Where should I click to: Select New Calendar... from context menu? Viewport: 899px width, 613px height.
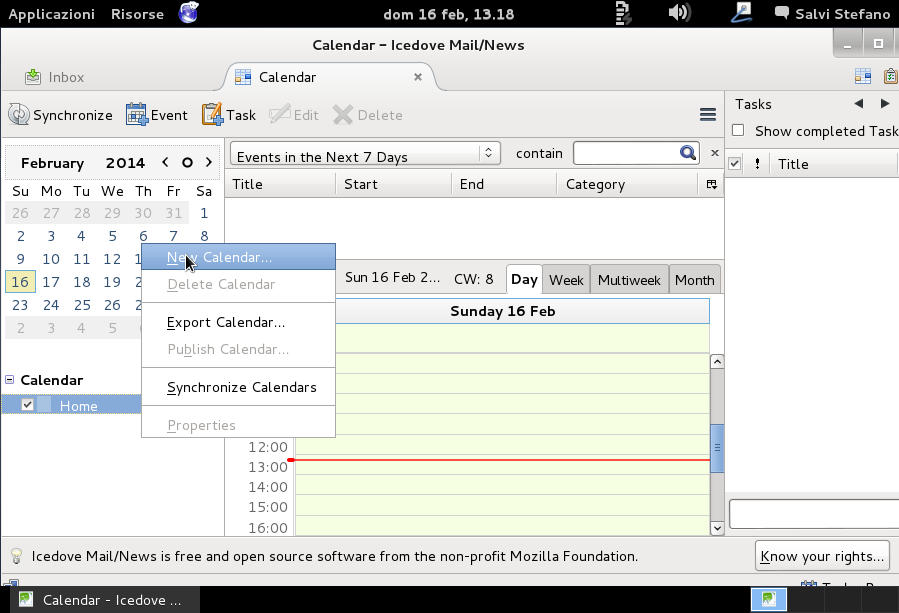coord(219,257)
